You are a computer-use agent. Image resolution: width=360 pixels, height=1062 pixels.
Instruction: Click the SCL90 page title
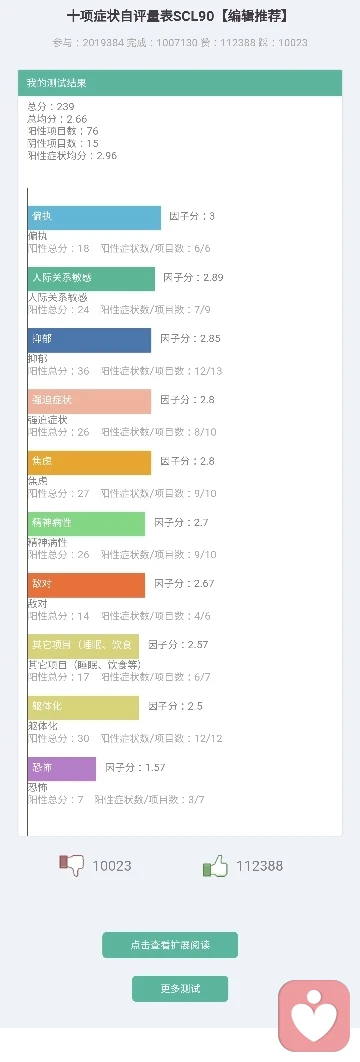[180, 16]
